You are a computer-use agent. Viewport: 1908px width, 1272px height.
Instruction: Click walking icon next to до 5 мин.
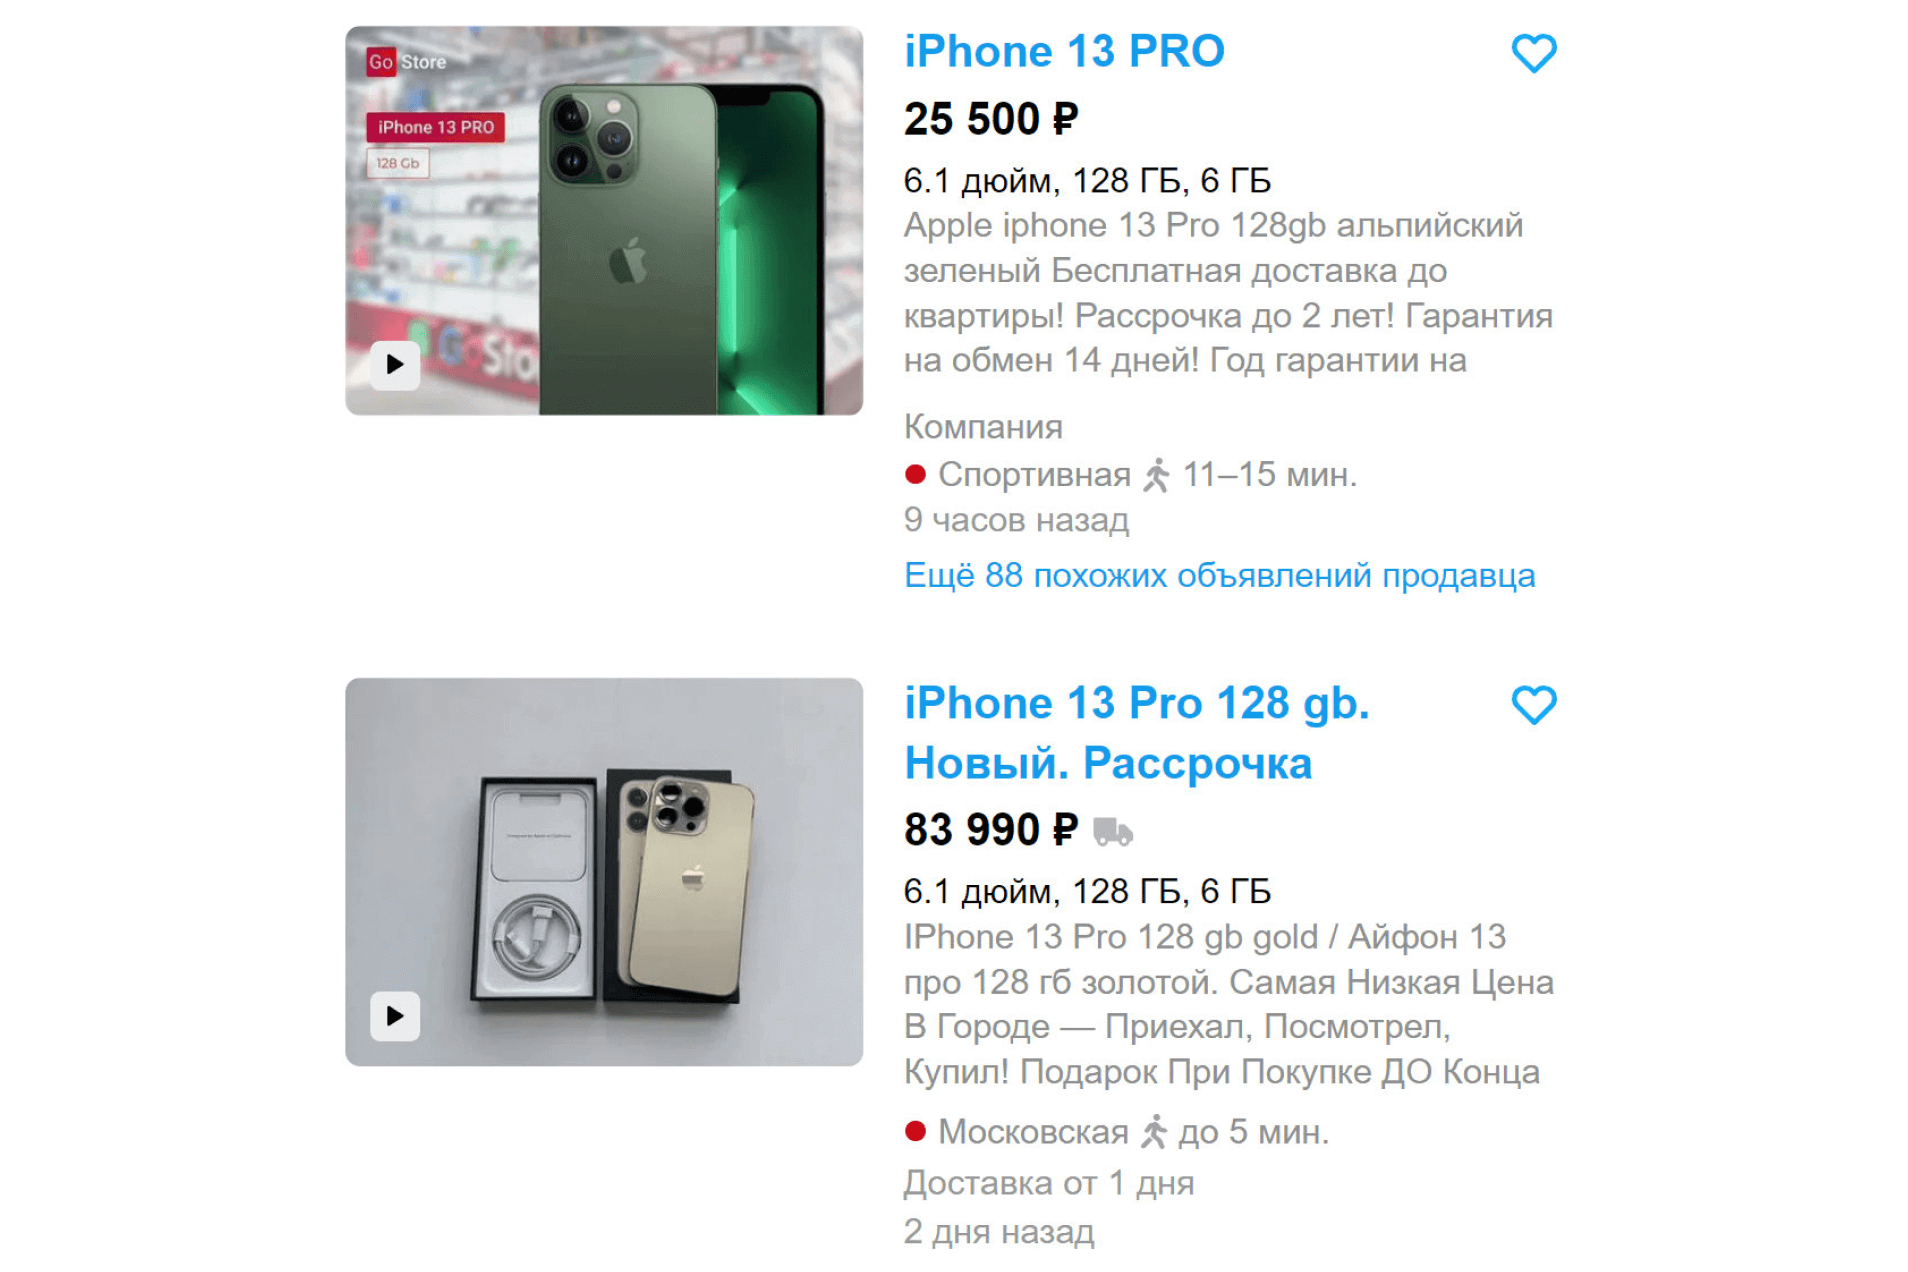pos(1153,1131)
